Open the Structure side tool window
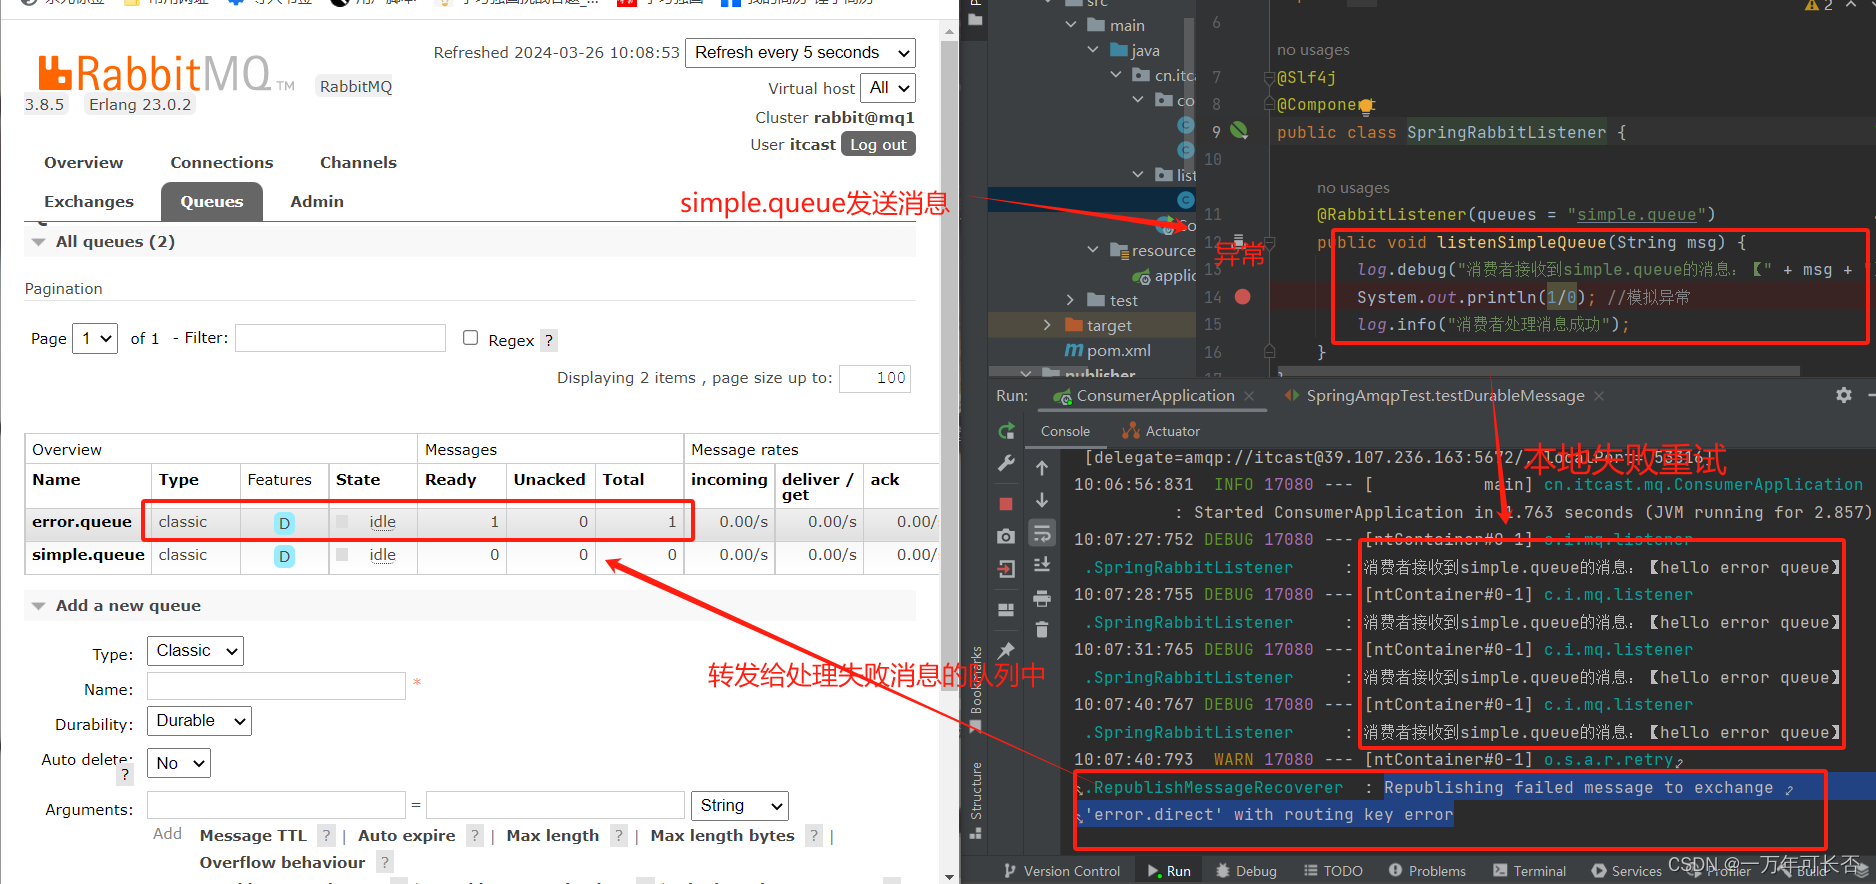Image resolution: width=1876 pixels, height=884 pixels. click(x=976, y=800)
